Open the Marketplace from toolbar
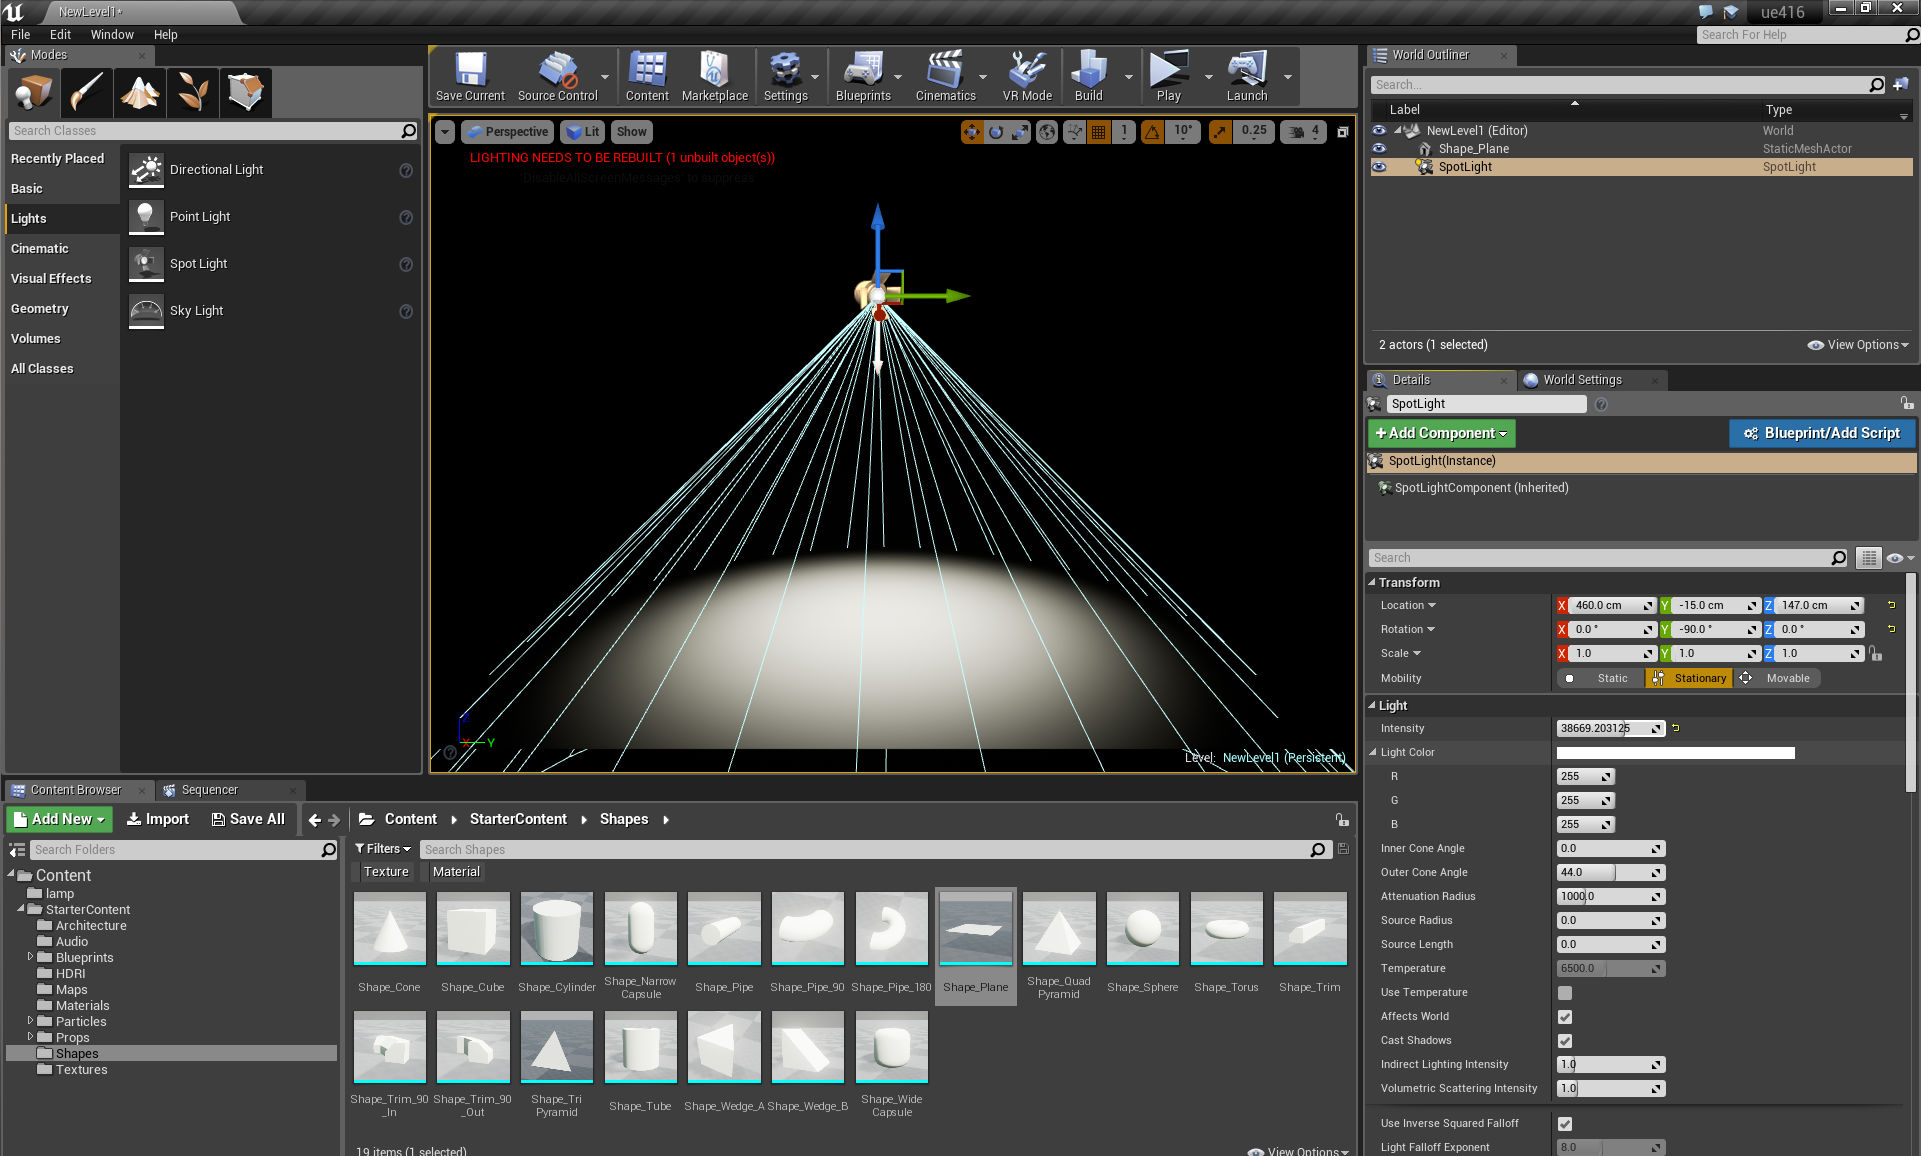The width and height of the screenshot is (1921, 1156). (x=714, y=77)
